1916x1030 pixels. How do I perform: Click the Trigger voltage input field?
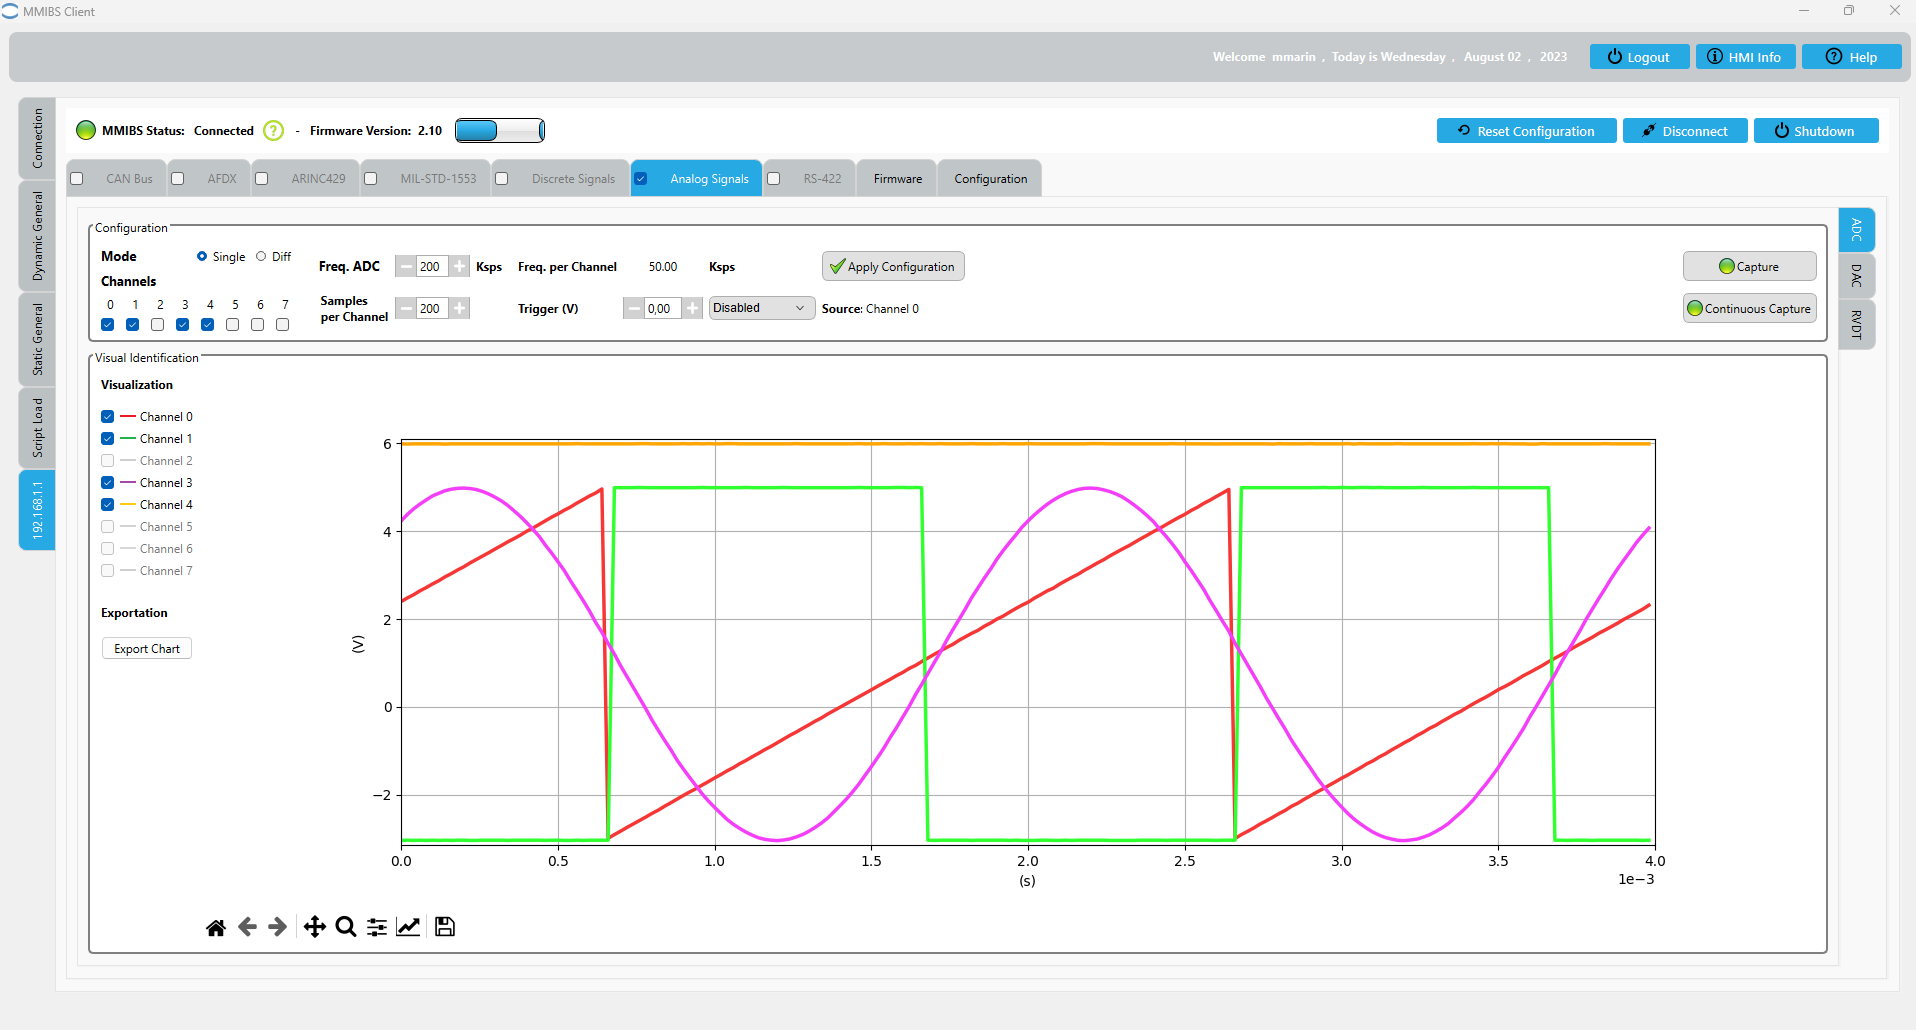(x=661, y=309)
